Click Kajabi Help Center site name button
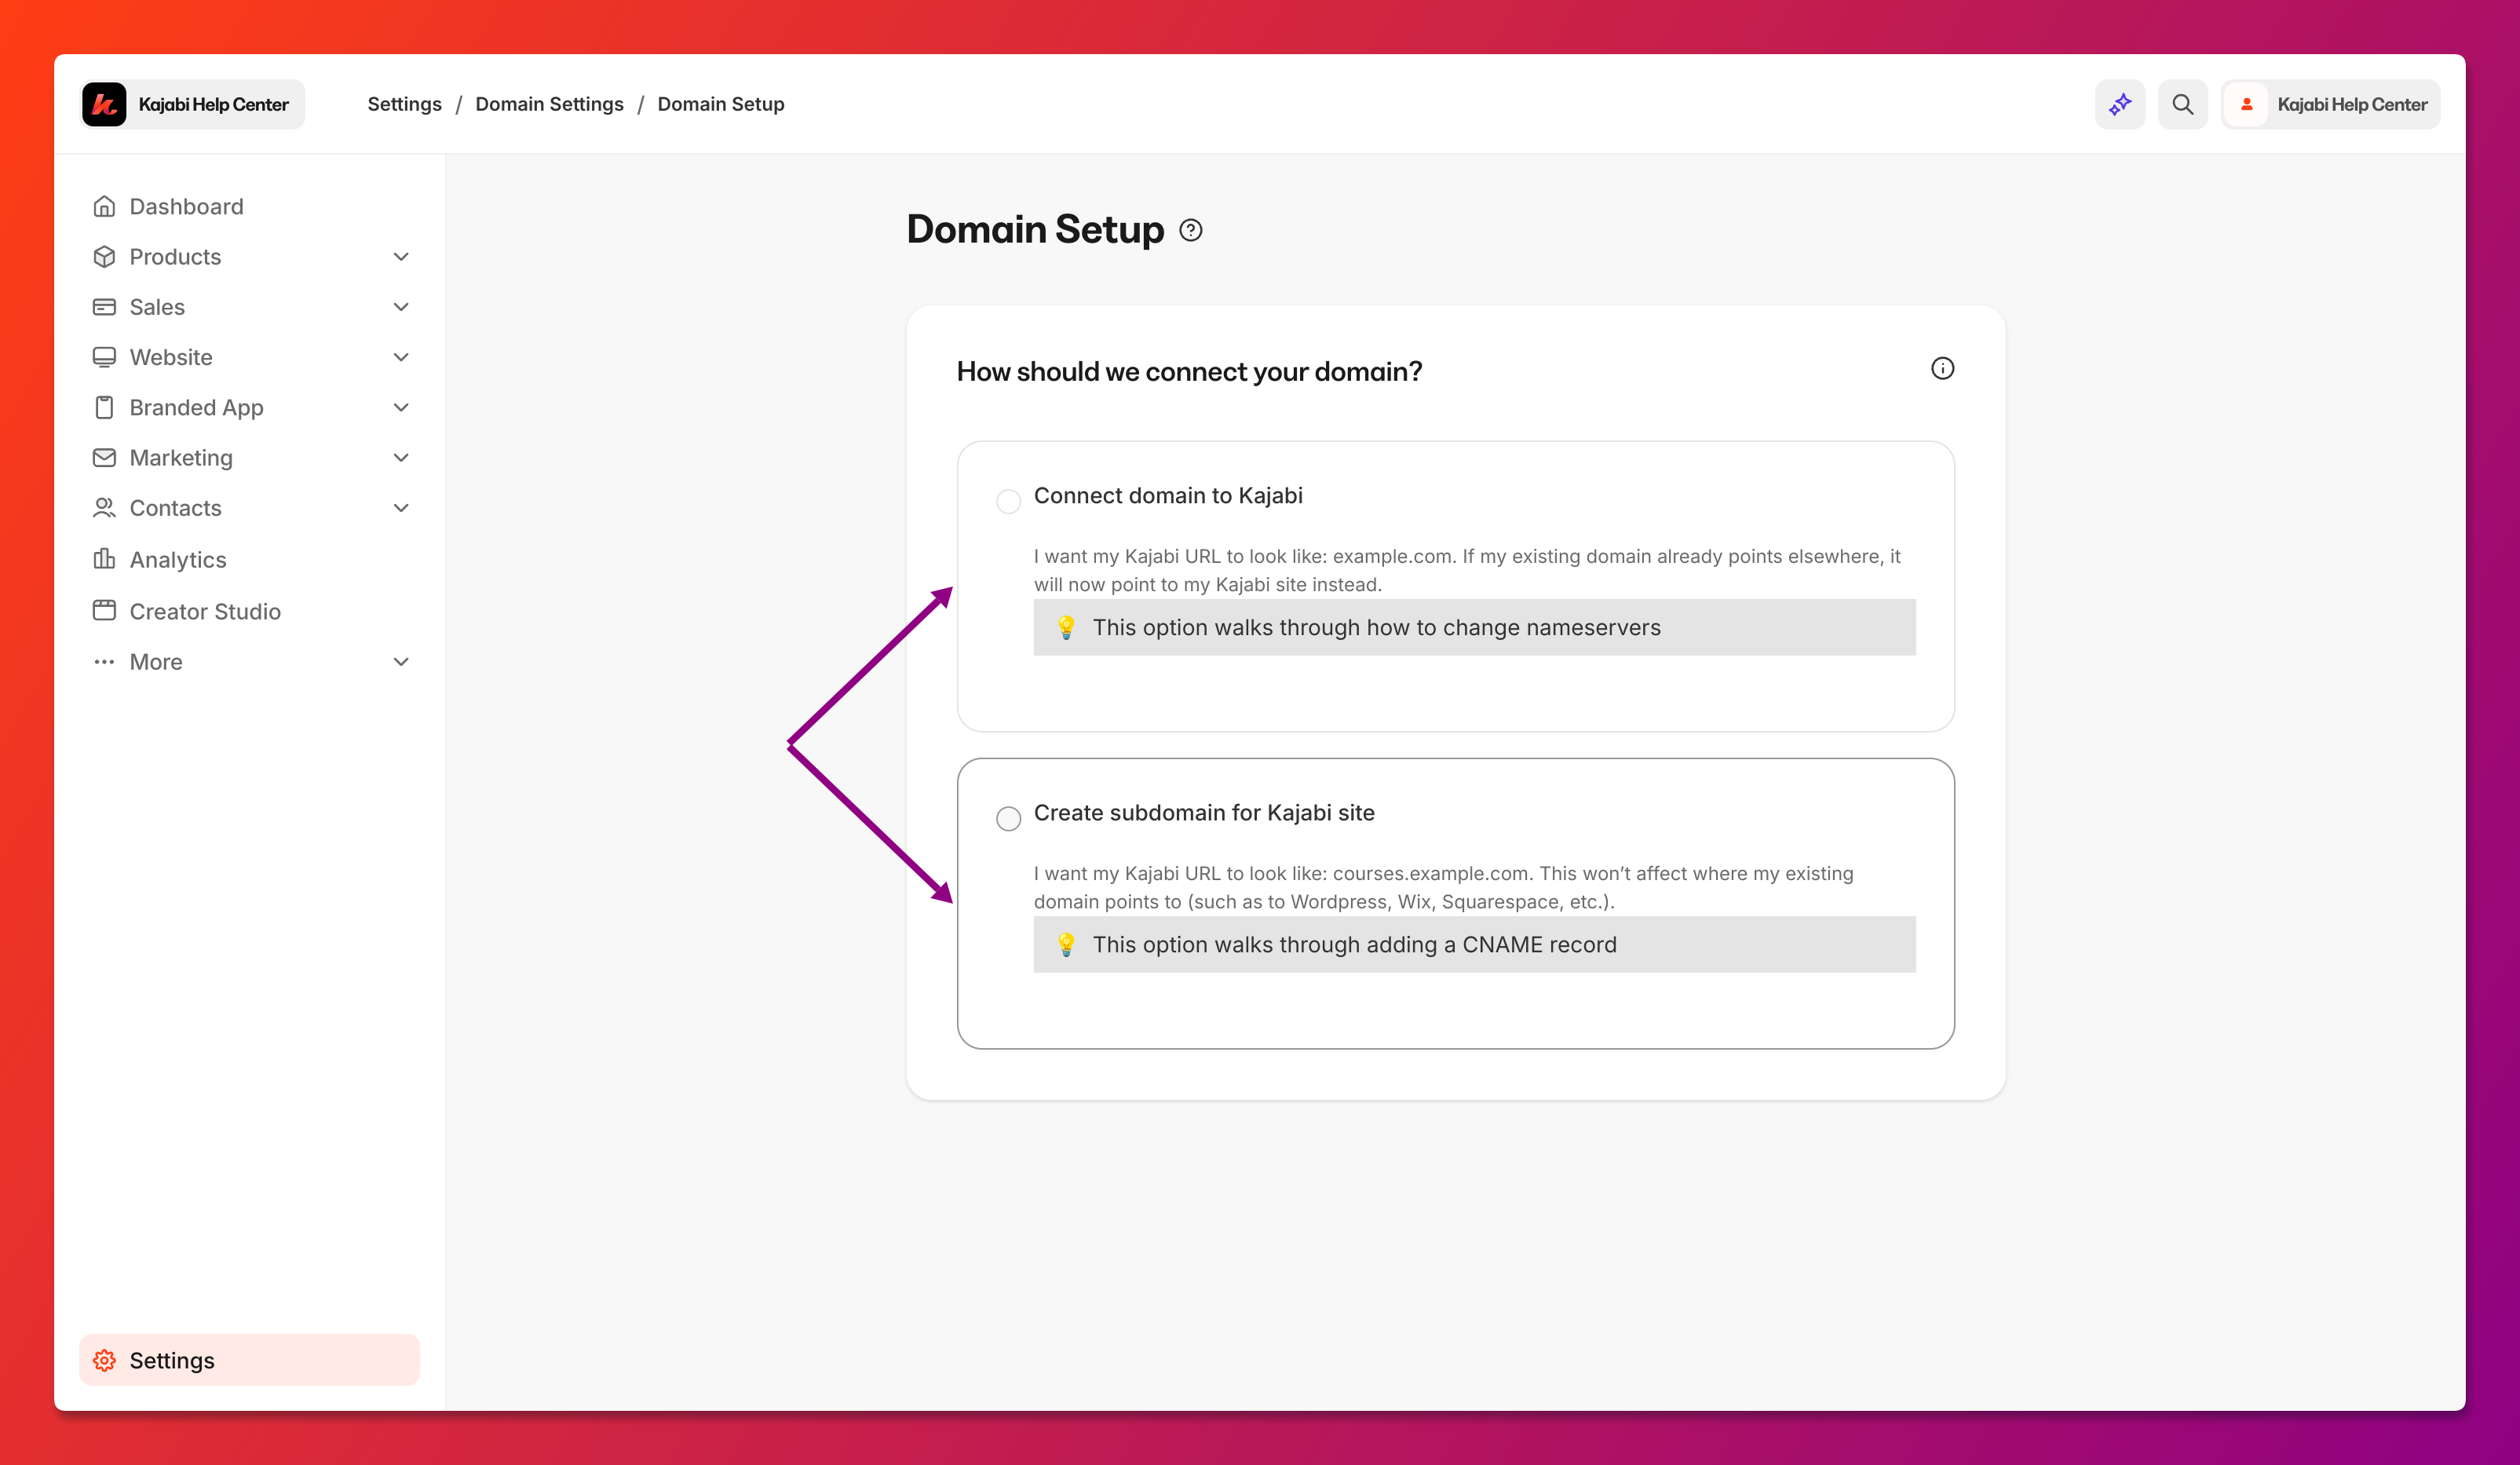 coord(193,104)
